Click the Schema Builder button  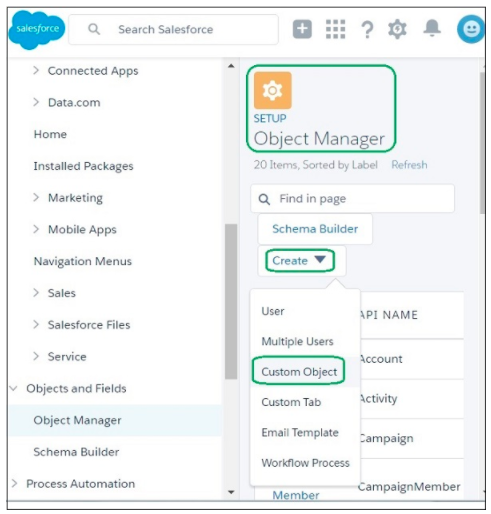point(315,229)
